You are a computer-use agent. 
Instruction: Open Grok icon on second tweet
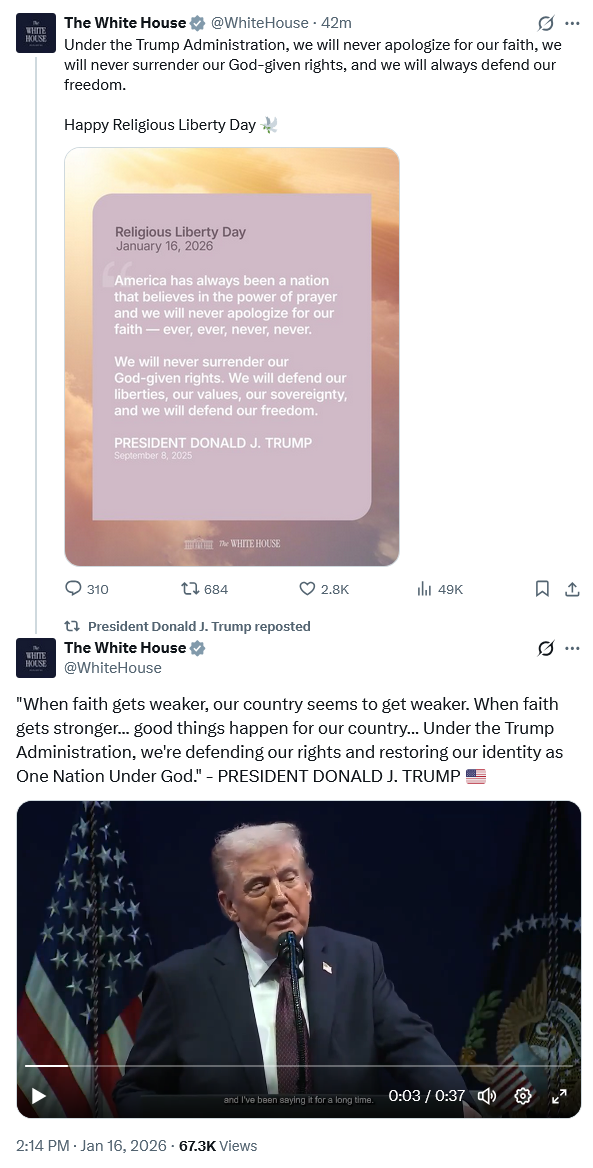[546, 649]
